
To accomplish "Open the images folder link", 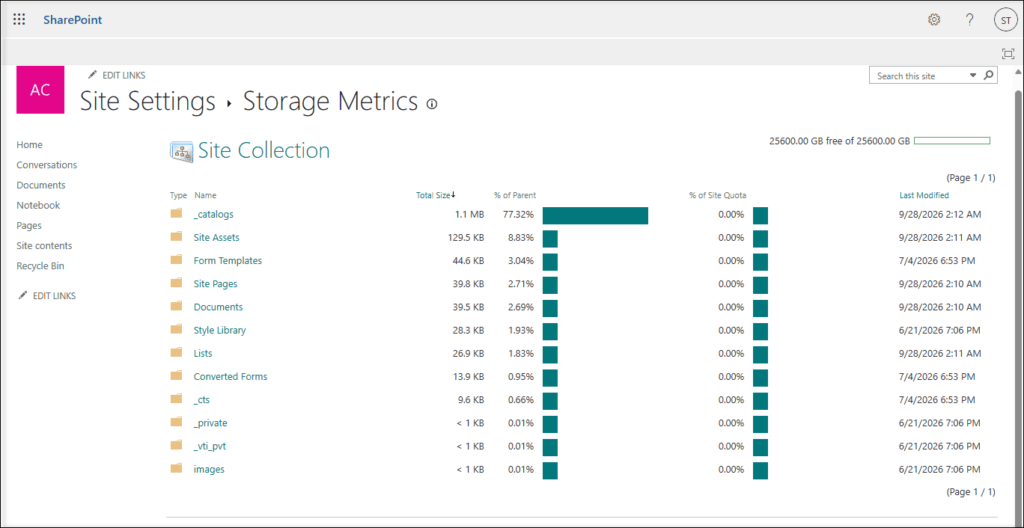I will pyautogui.click(x=209, y=469).
